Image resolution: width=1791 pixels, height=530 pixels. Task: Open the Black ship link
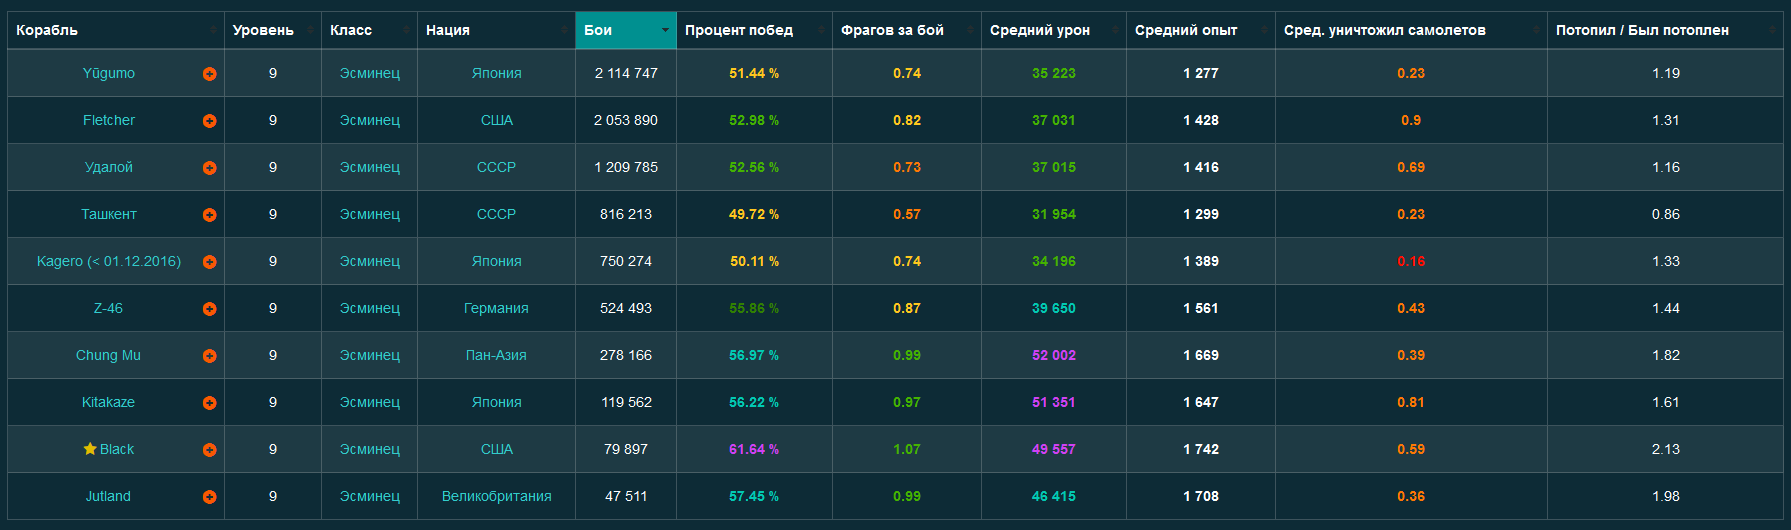117,449
